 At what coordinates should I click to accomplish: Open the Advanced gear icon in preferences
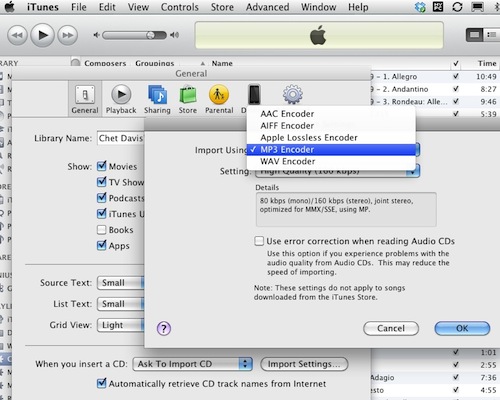292,95
